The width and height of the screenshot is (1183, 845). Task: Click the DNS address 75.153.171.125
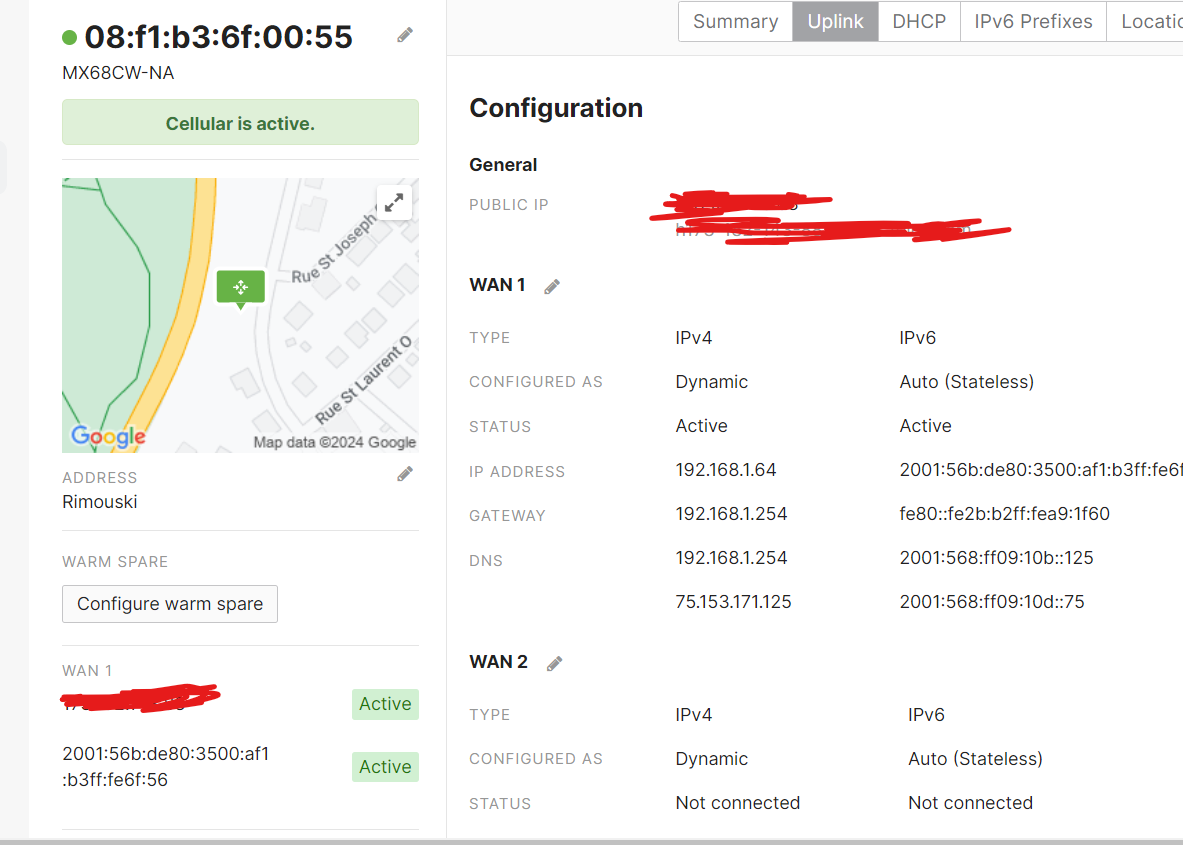pyautogui.click(x=733, y=602)
